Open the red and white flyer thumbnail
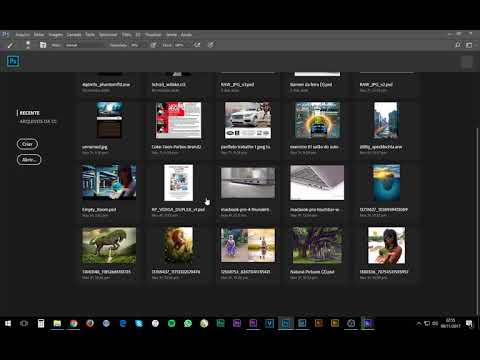The image size is (480, 360). (178, 120)
